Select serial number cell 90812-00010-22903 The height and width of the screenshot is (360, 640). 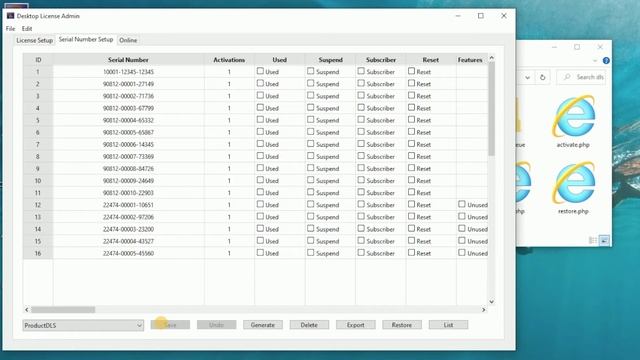pos(128,193)
